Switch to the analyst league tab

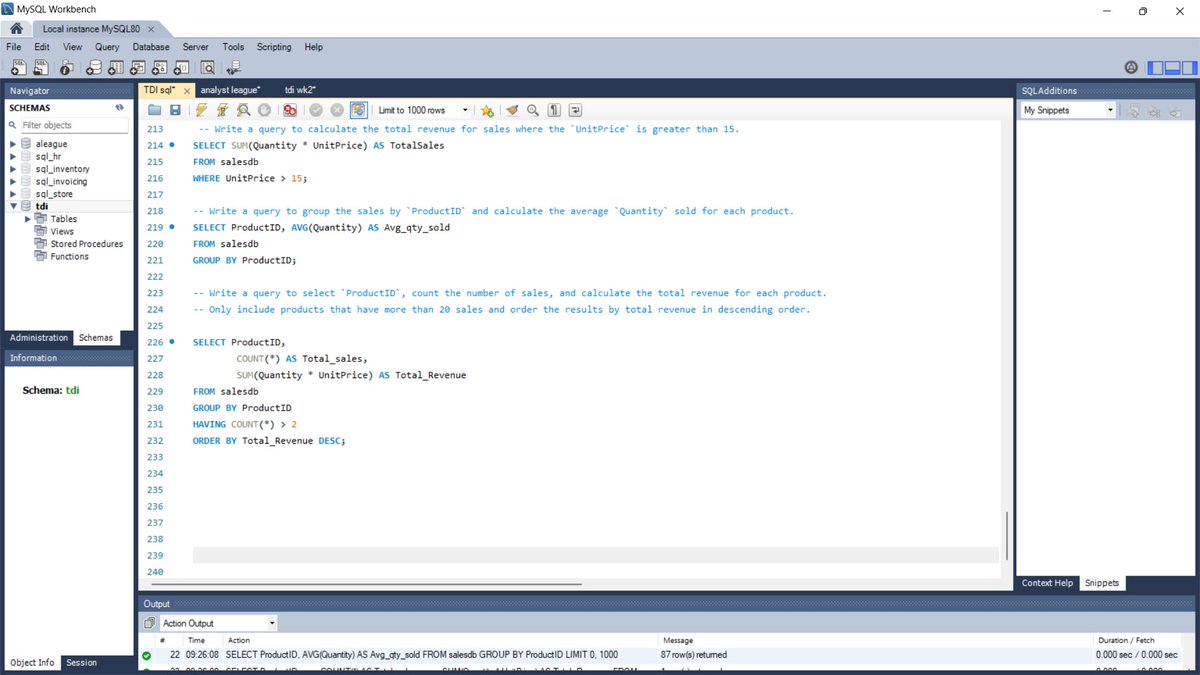[230, 90]
